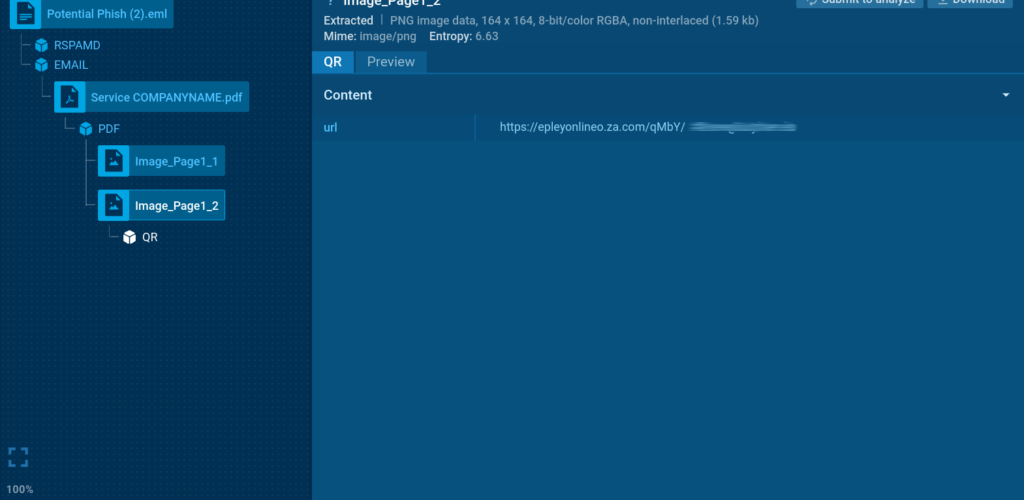1024x500 pixels.
Task: Click the Entropy 6.63 value
Action: tap(487, 37)
